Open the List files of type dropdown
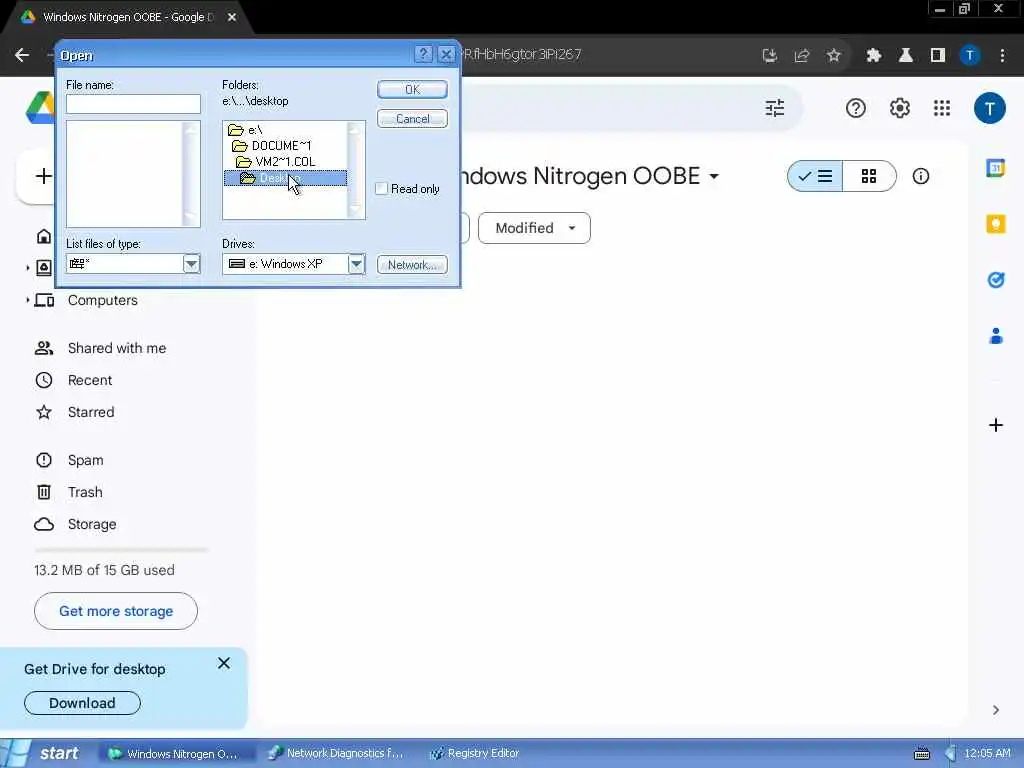The height and width of the screenshot is (768, 1024). pyautogui.click(x=191, y=264)
